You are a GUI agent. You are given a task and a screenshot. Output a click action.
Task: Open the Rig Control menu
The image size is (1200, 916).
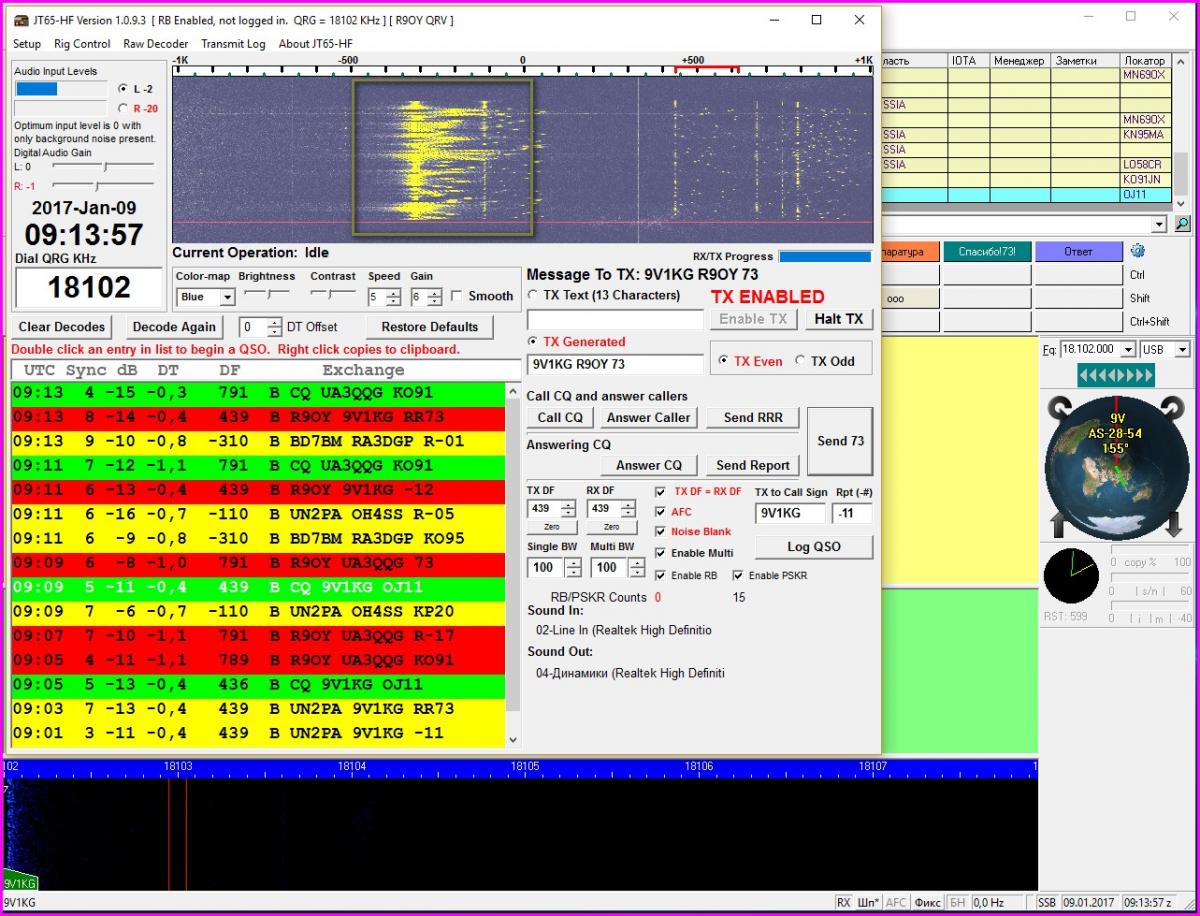click(82, 44)
